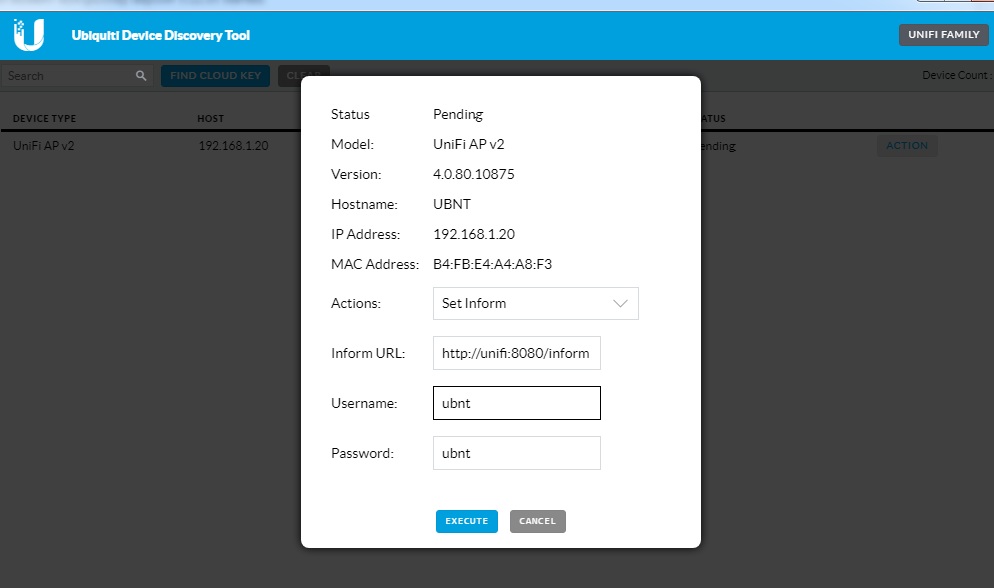The height and width of the screenshot is (588, 994).
Task: Focus the Username field containing ubnt
Action: click(517, 403)
